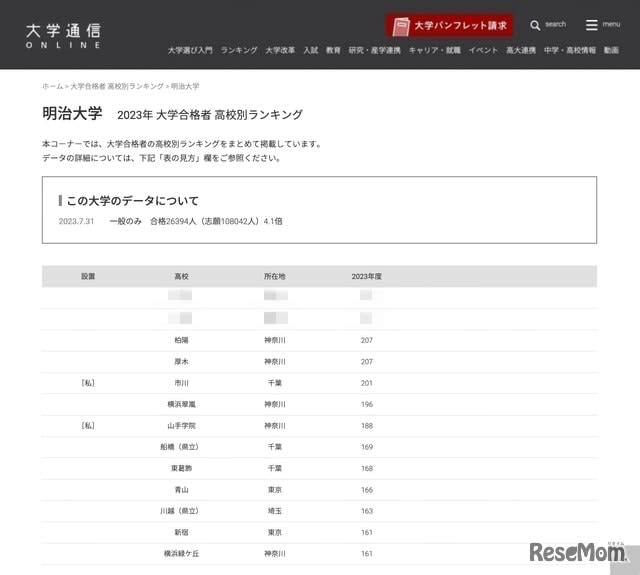640x575 pixels.
Task: Click the 川越（県立） school name
Action: pos(180,511)
